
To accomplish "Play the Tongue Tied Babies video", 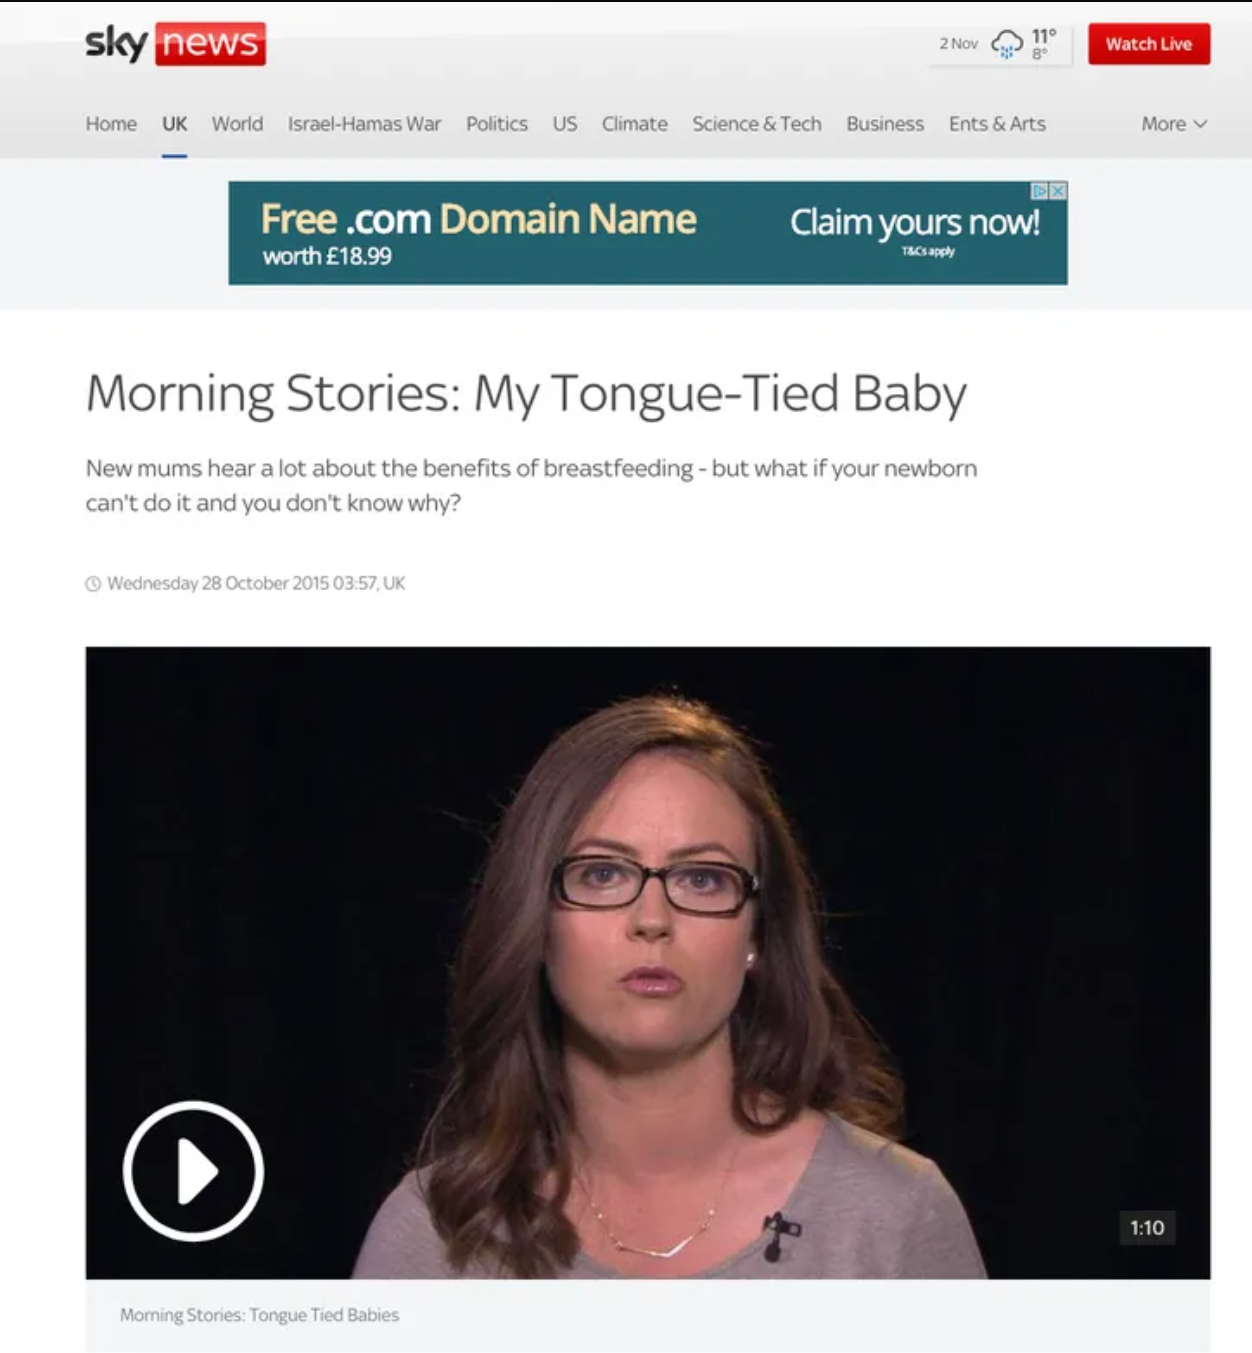I will point(193,1170).
